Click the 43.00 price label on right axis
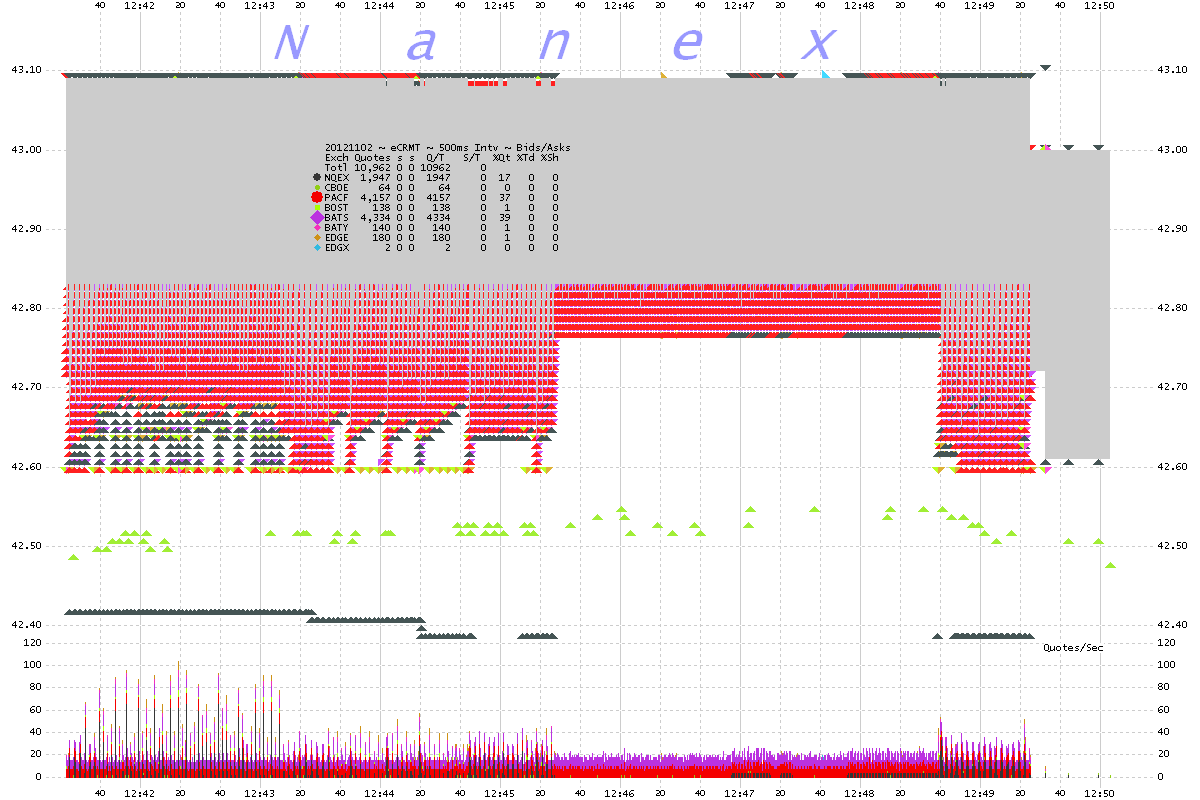1200x800 pixels. pyautogui.click(x=1170, y=149)
